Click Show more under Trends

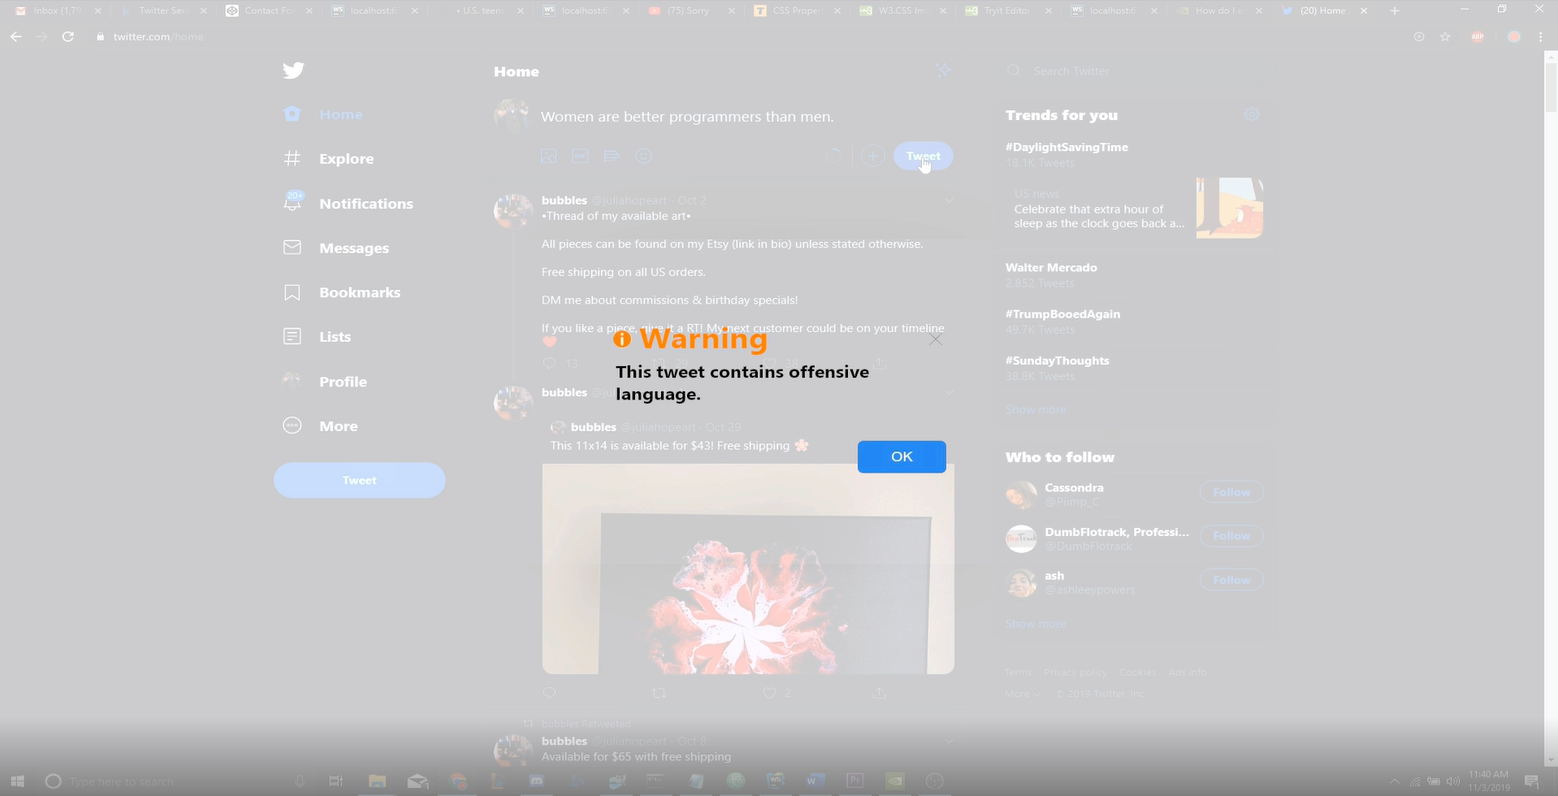[x=1035, y=409]
